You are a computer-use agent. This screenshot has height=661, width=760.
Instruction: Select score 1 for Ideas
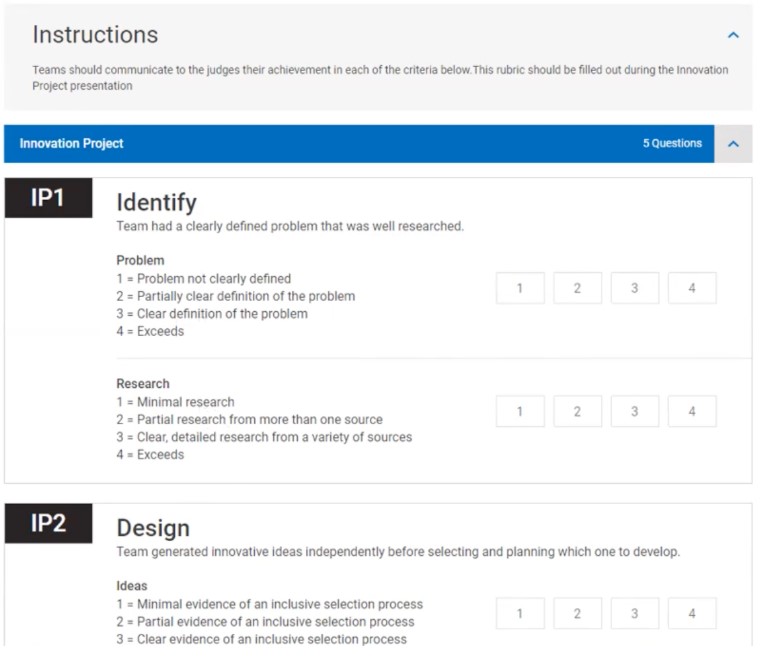[x=520, y=613]
